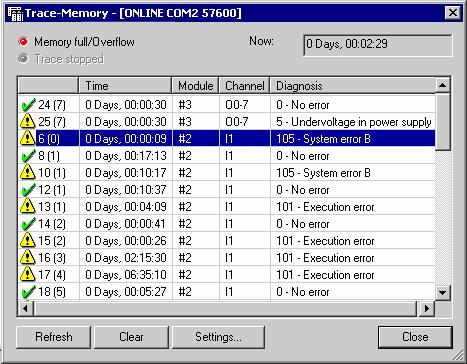Click the red Memory full/Overflow indicator
The image size is (467, 364).
[23, 42]
